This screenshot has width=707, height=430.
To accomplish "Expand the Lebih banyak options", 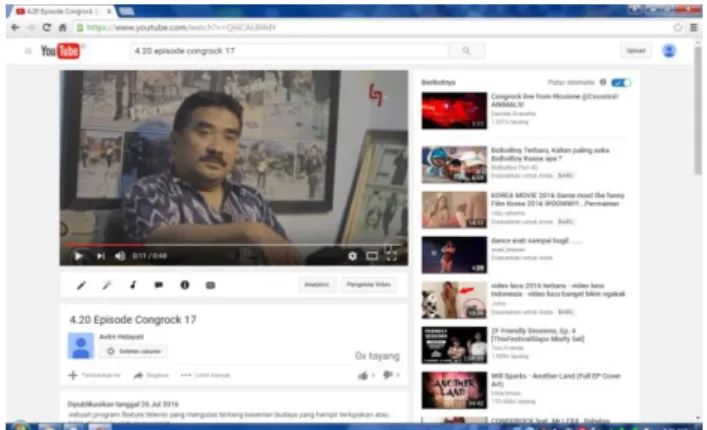I will point(206,375).
